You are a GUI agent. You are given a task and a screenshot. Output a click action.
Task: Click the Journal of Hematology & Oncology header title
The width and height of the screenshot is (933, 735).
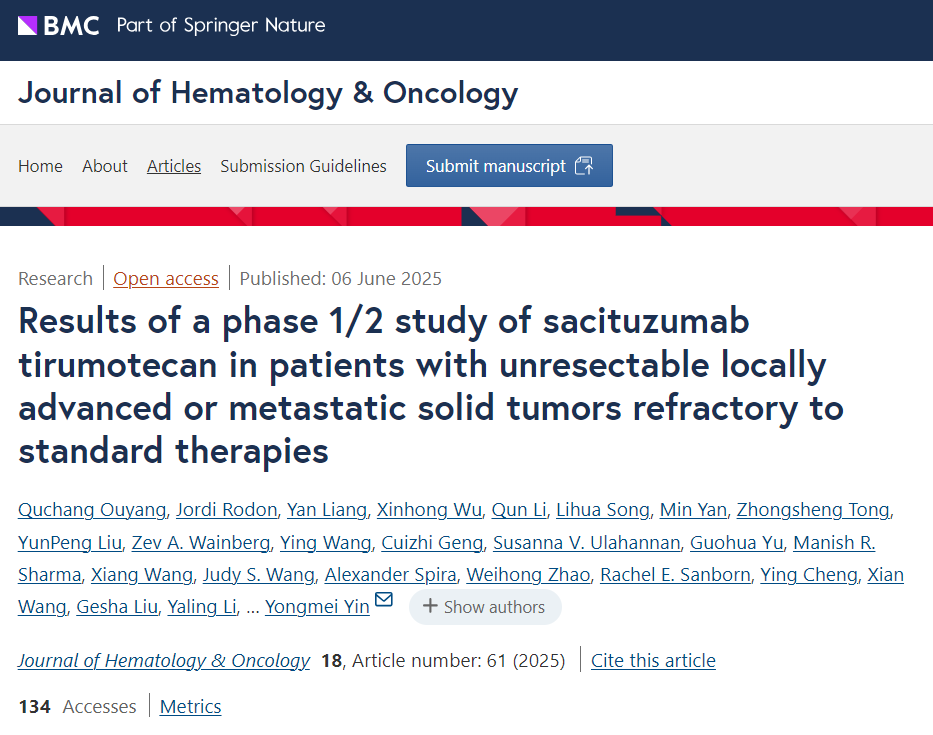pyautogui.click(x=268, y=93)
